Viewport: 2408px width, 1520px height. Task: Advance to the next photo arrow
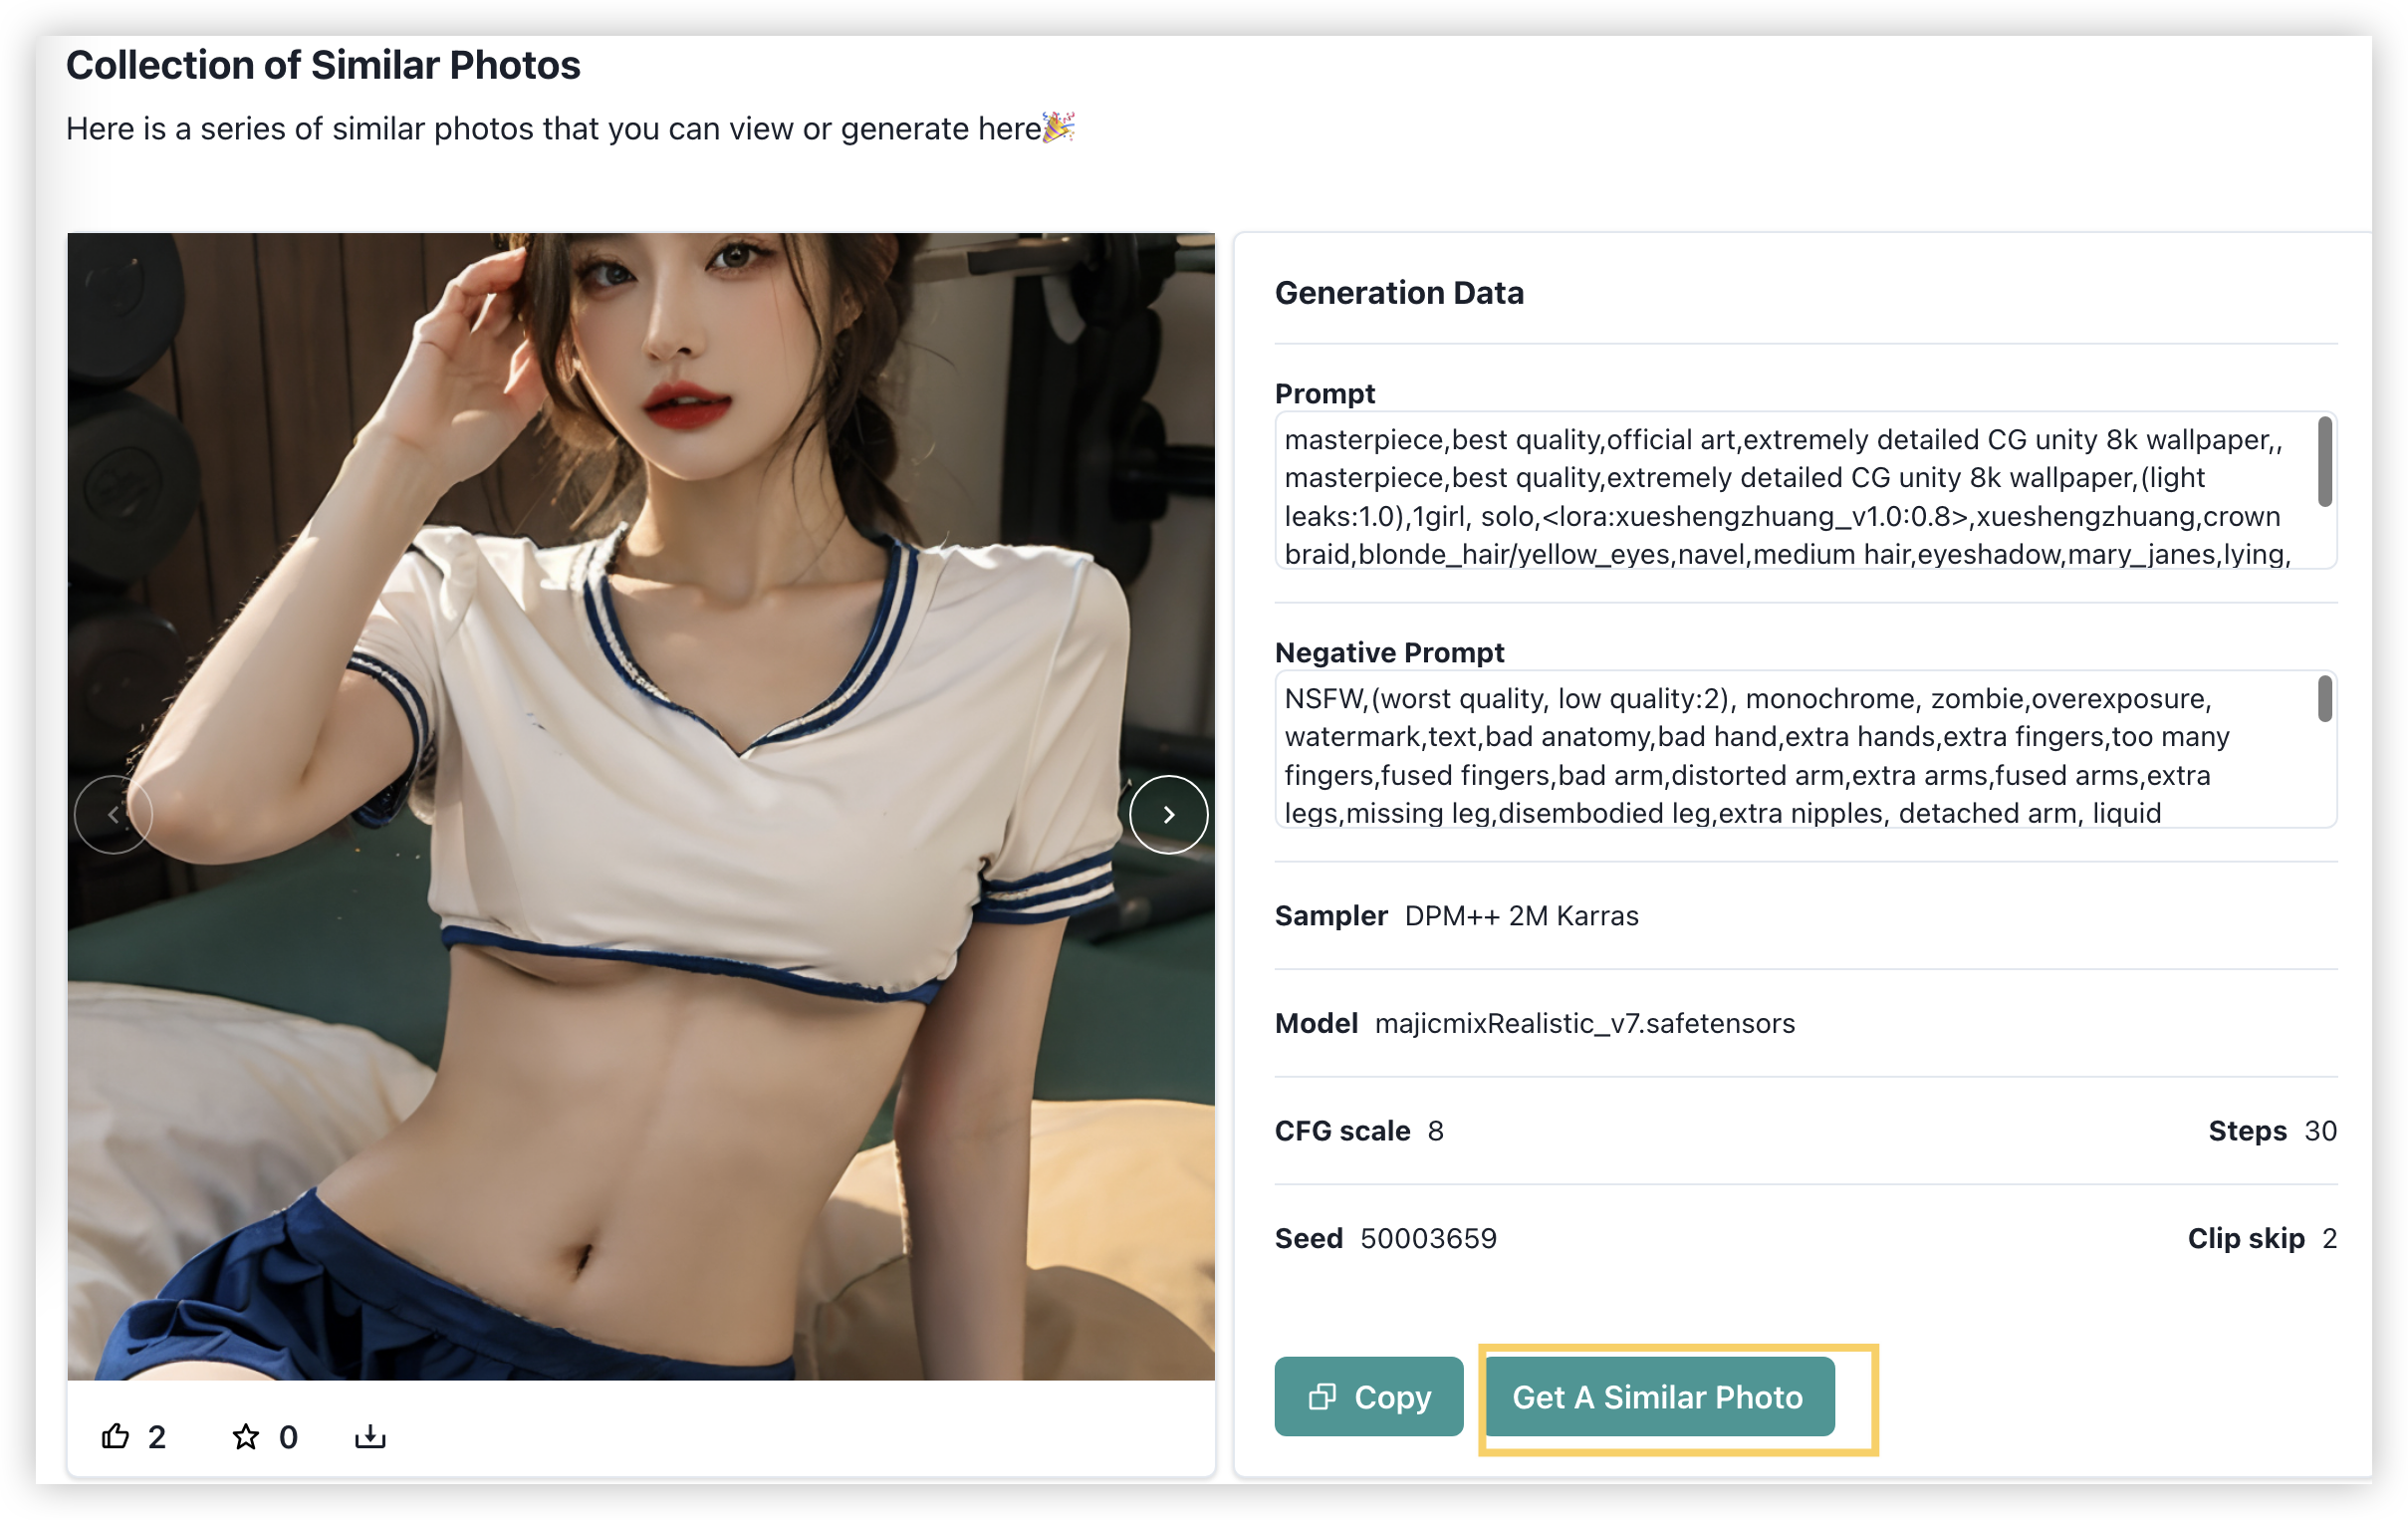1168,814
